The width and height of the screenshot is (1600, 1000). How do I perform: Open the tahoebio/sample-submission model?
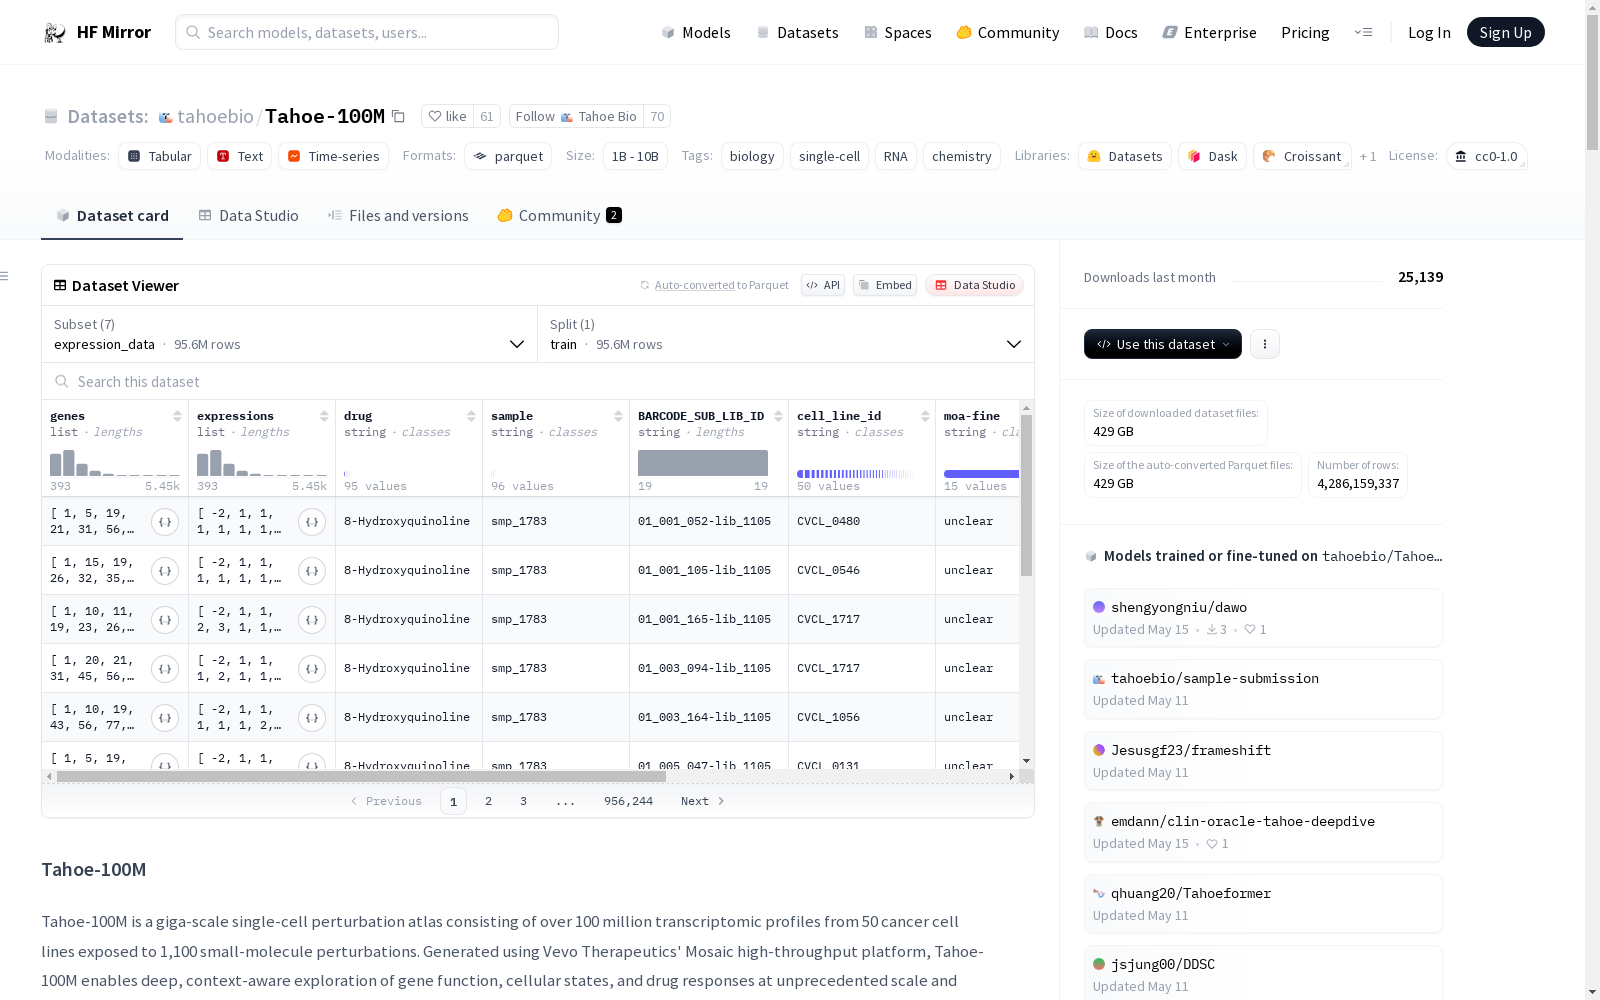[x=1263, y=689]
